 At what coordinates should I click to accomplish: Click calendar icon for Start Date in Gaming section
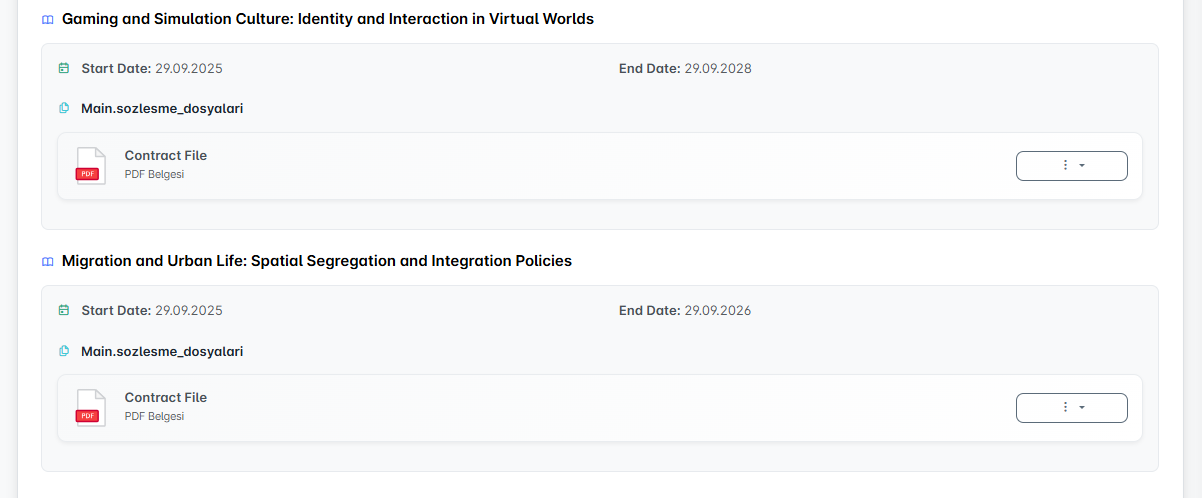[x=64, y=69]
